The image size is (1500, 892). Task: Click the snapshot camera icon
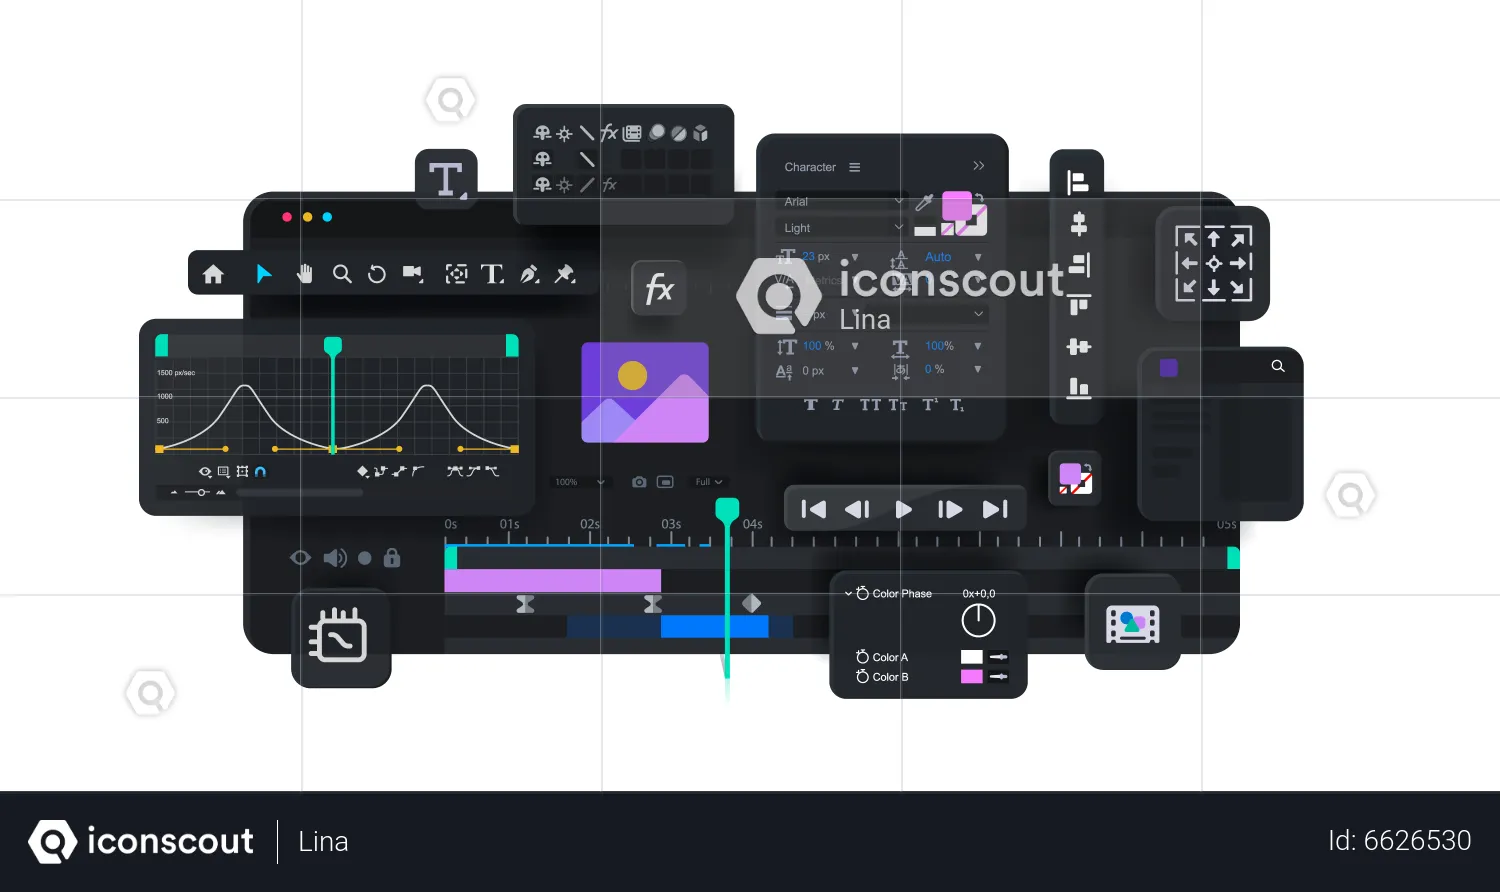pos(639,482)
